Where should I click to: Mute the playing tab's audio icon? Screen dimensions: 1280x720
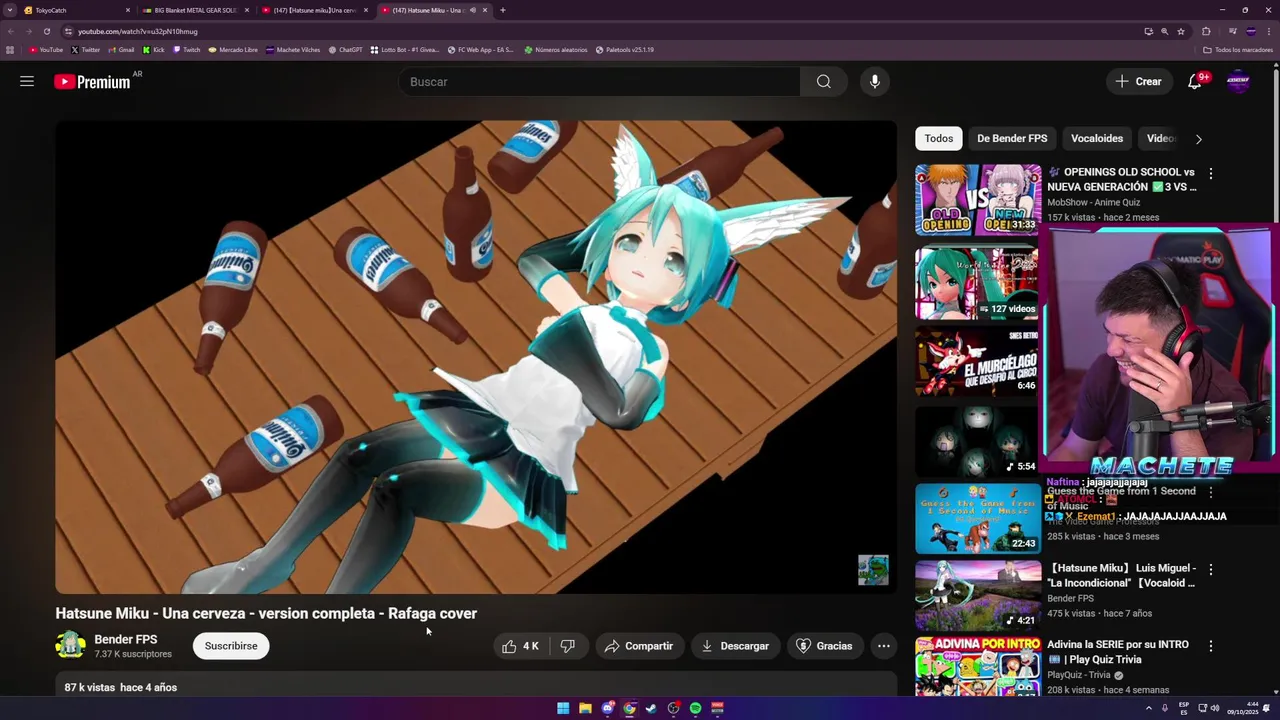[x=473, y=10]
